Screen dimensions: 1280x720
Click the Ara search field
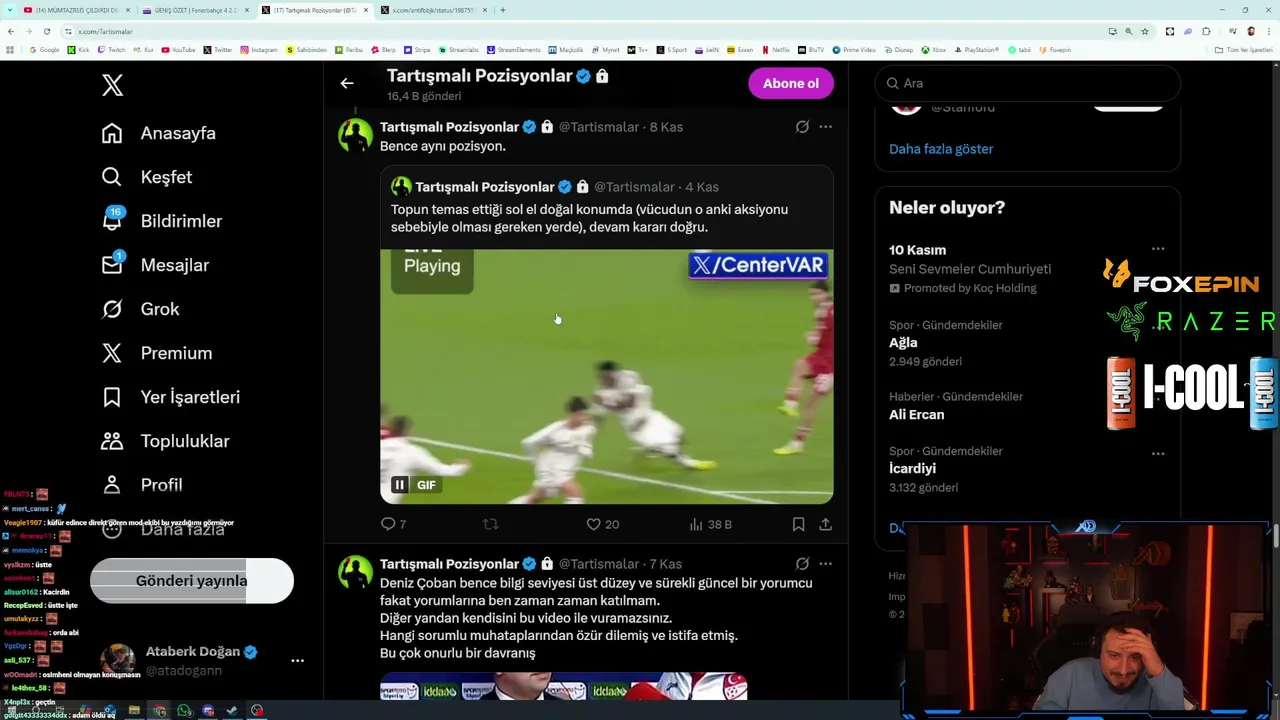point(1027,83)
